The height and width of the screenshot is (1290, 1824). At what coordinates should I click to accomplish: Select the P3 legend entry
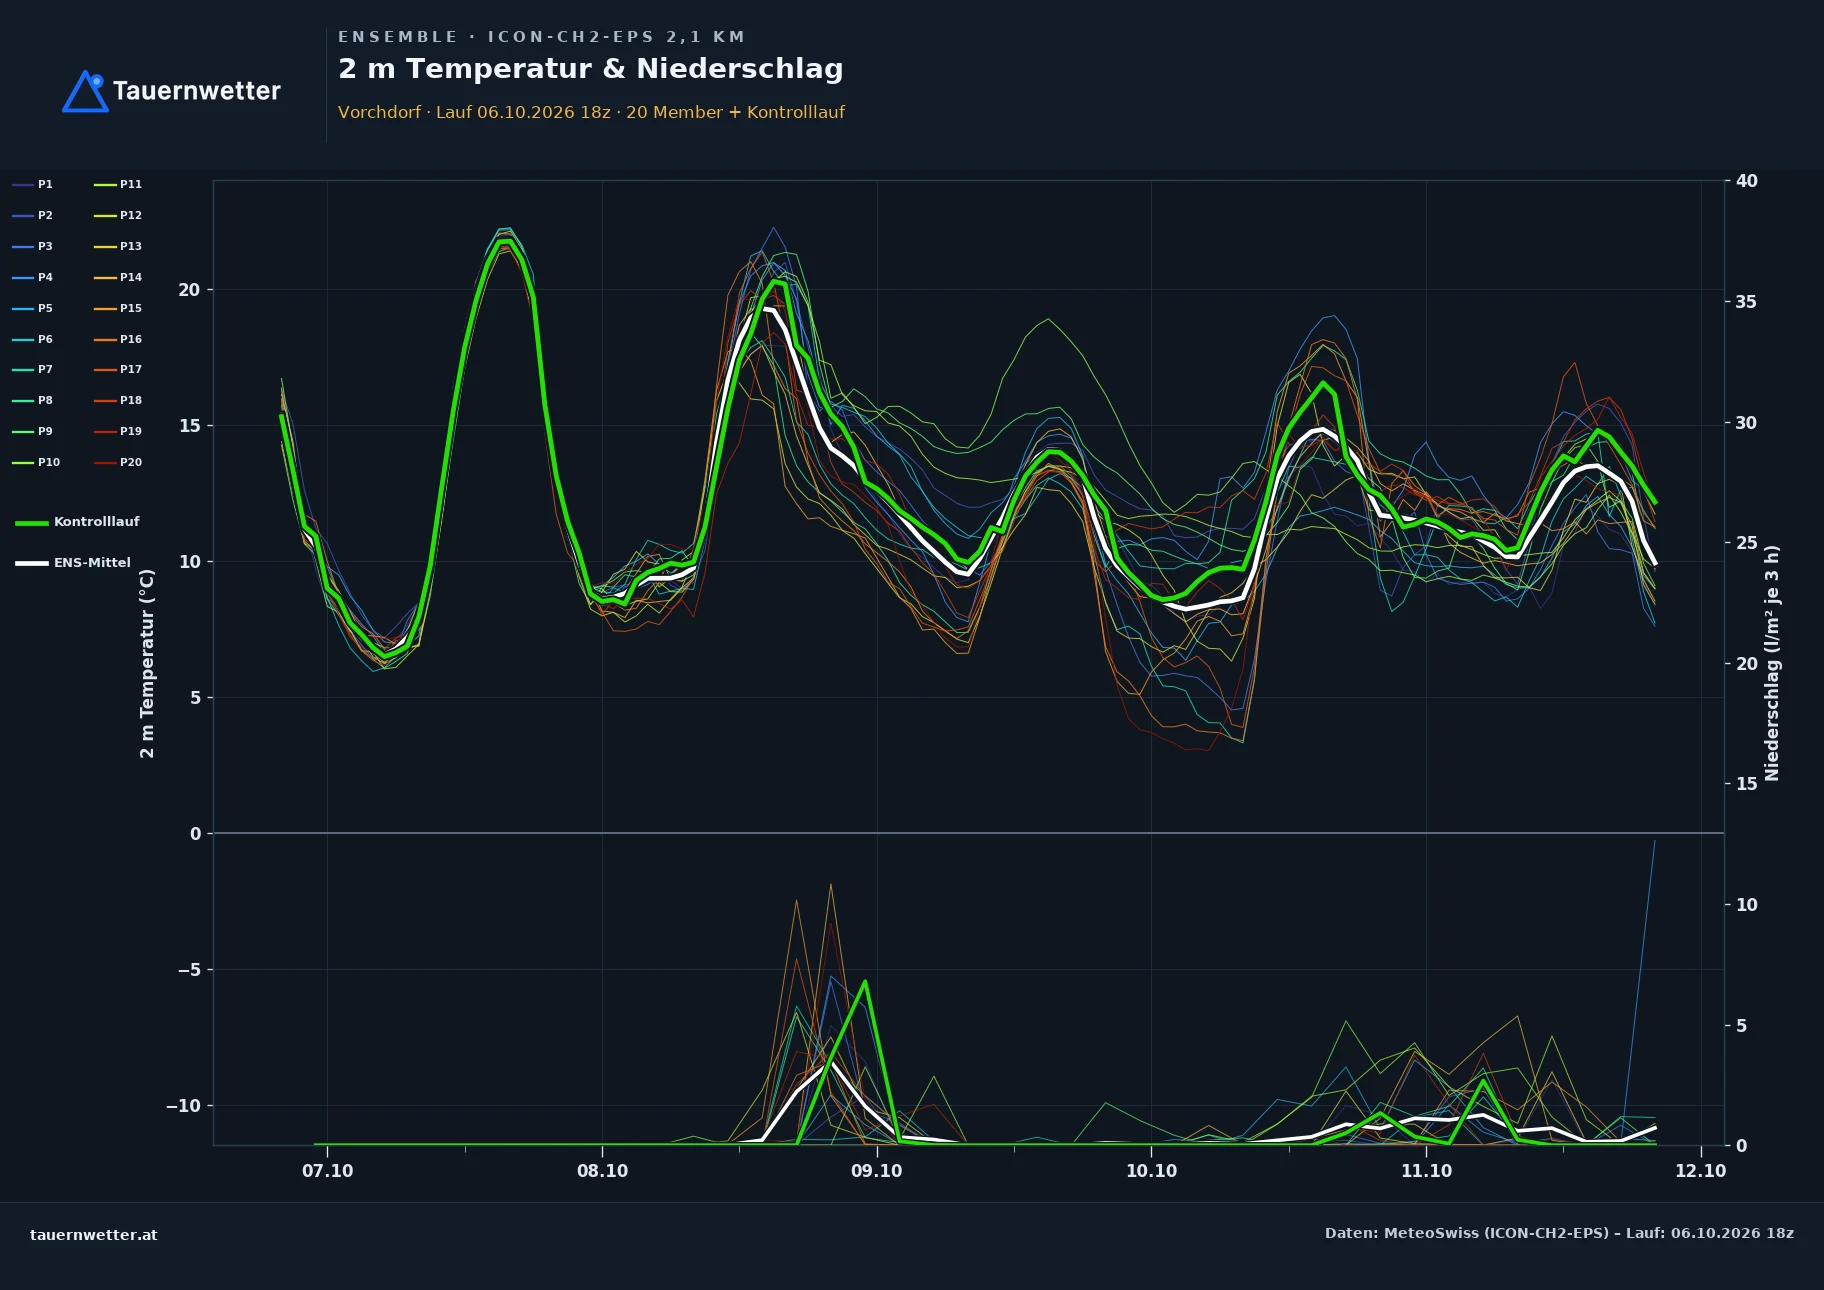pyautogui.click(x=33, y=247)
